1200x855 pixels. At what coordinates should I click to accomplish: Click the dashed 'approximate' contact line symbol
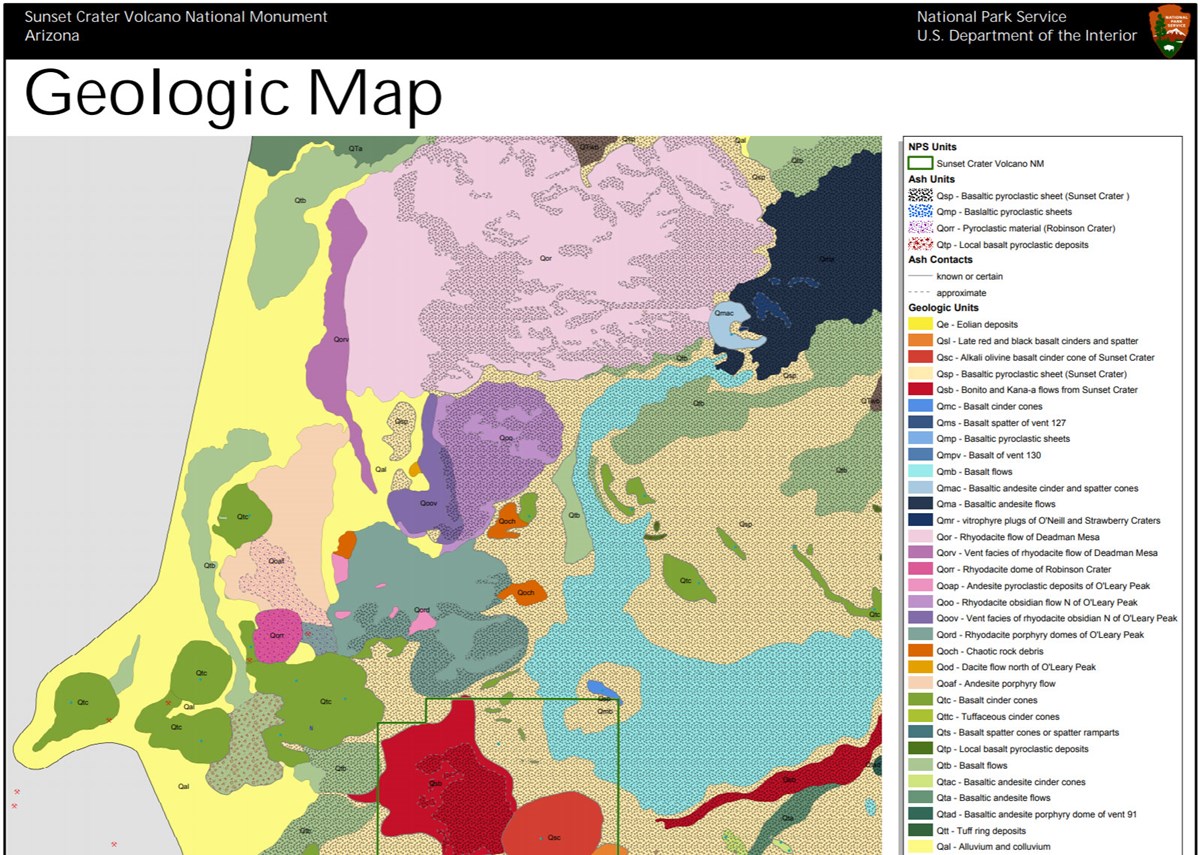[920, 293]
